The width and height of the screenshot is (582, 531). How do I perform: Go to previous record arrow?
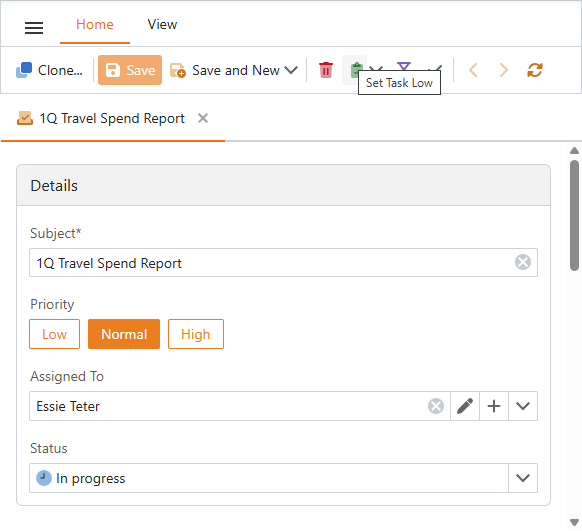(473, 70)
